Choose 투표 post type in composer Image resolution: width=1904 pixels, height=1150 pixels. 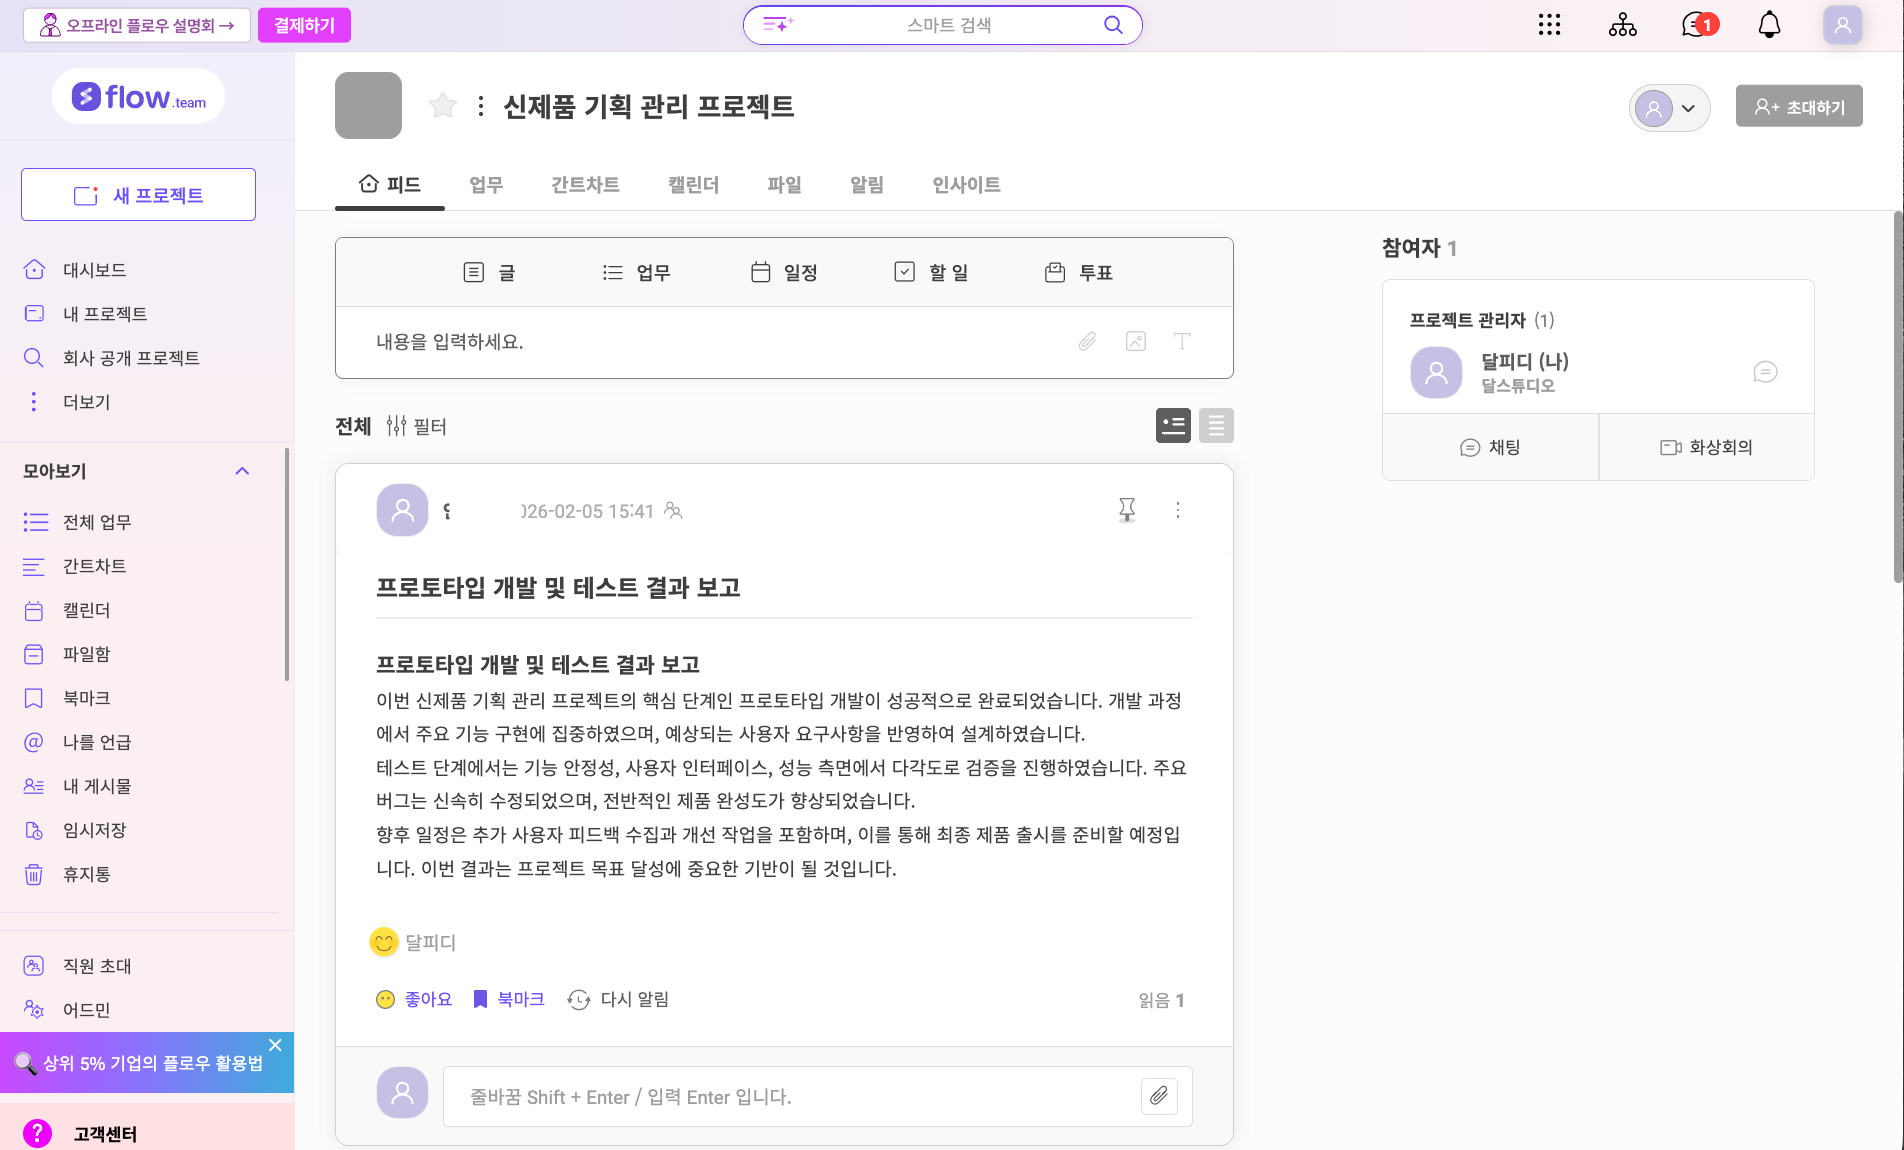[x=1078, y=272]
